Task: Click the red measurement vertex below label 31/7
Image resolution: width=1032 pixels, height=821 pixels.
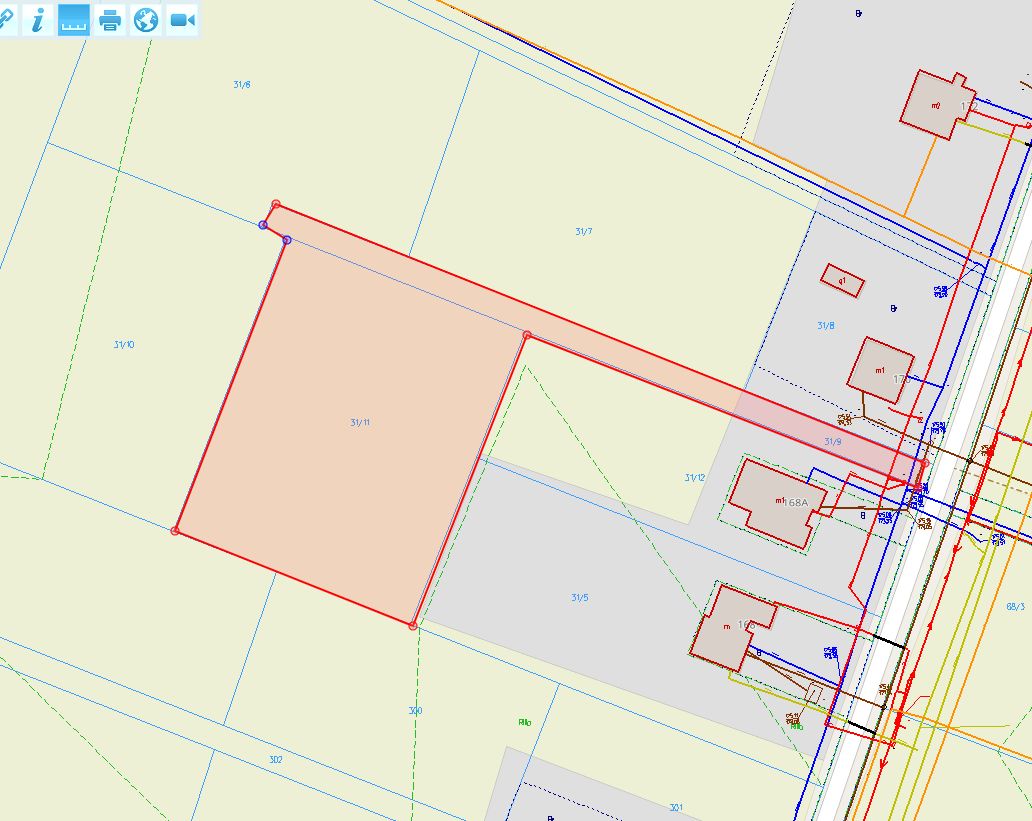Action: coord(527,335)
